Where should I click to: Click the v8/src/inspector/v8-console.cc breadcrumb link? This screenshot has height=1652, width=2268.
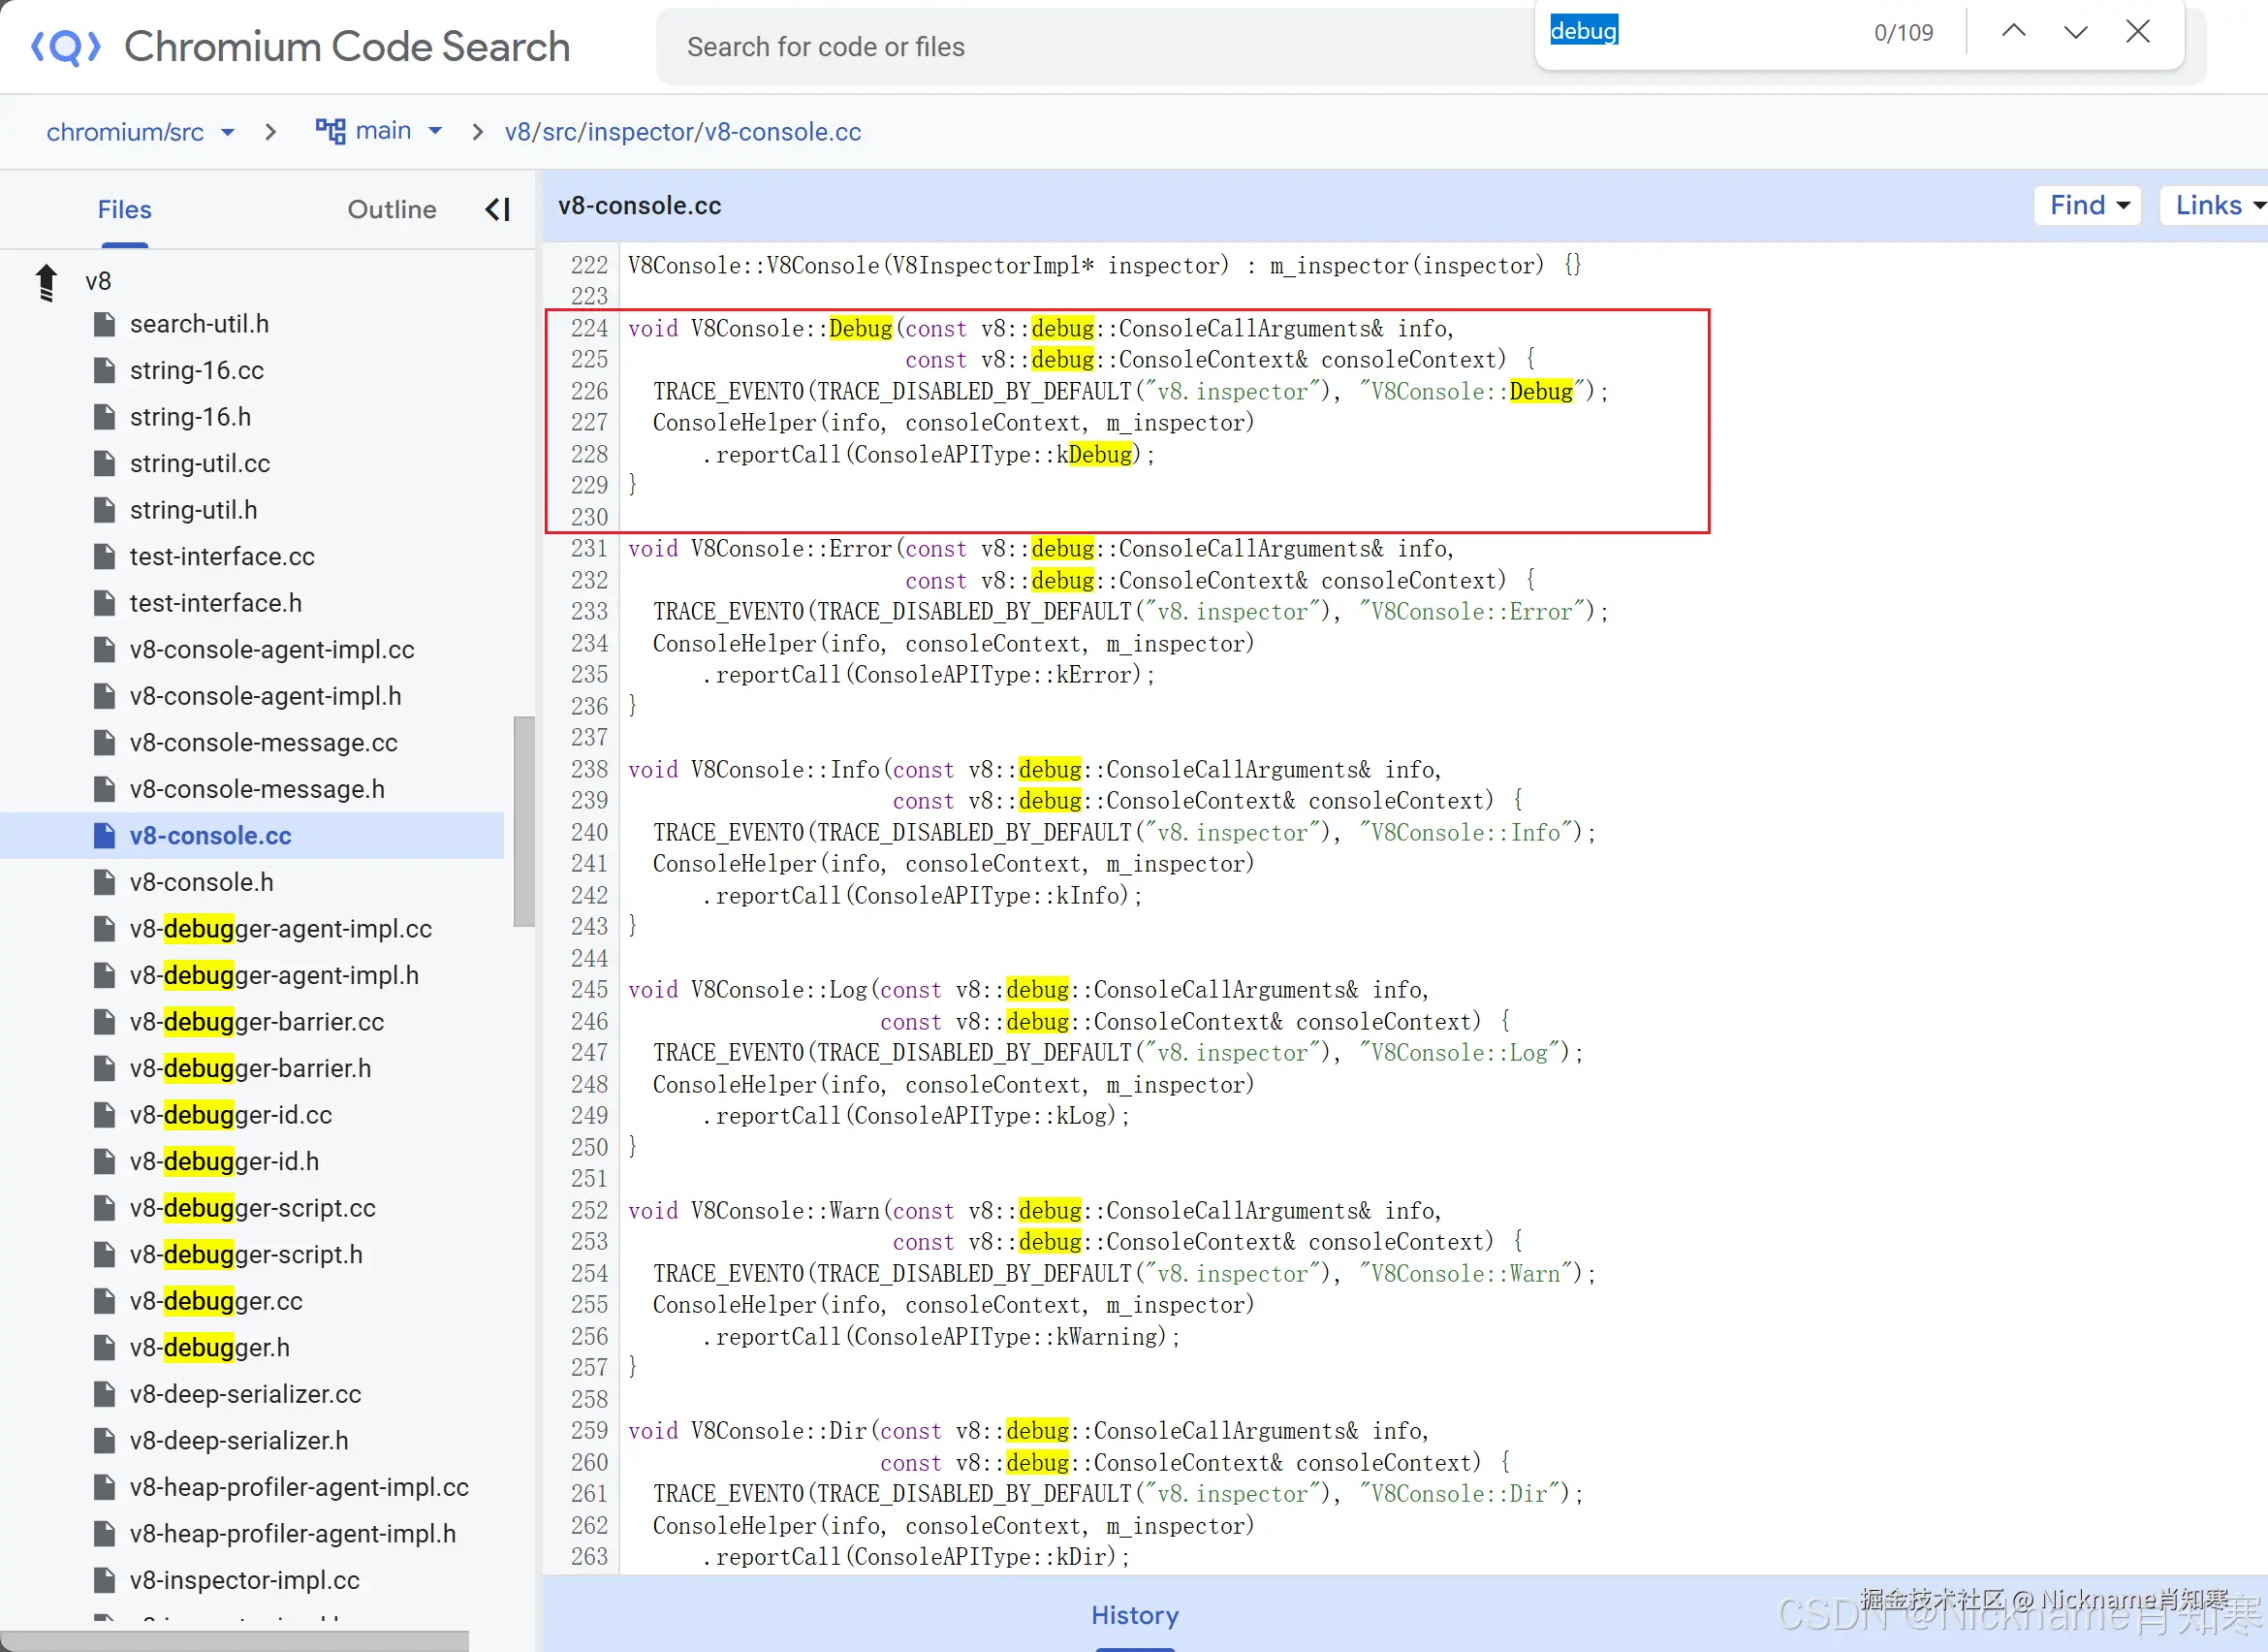point(682,132)
